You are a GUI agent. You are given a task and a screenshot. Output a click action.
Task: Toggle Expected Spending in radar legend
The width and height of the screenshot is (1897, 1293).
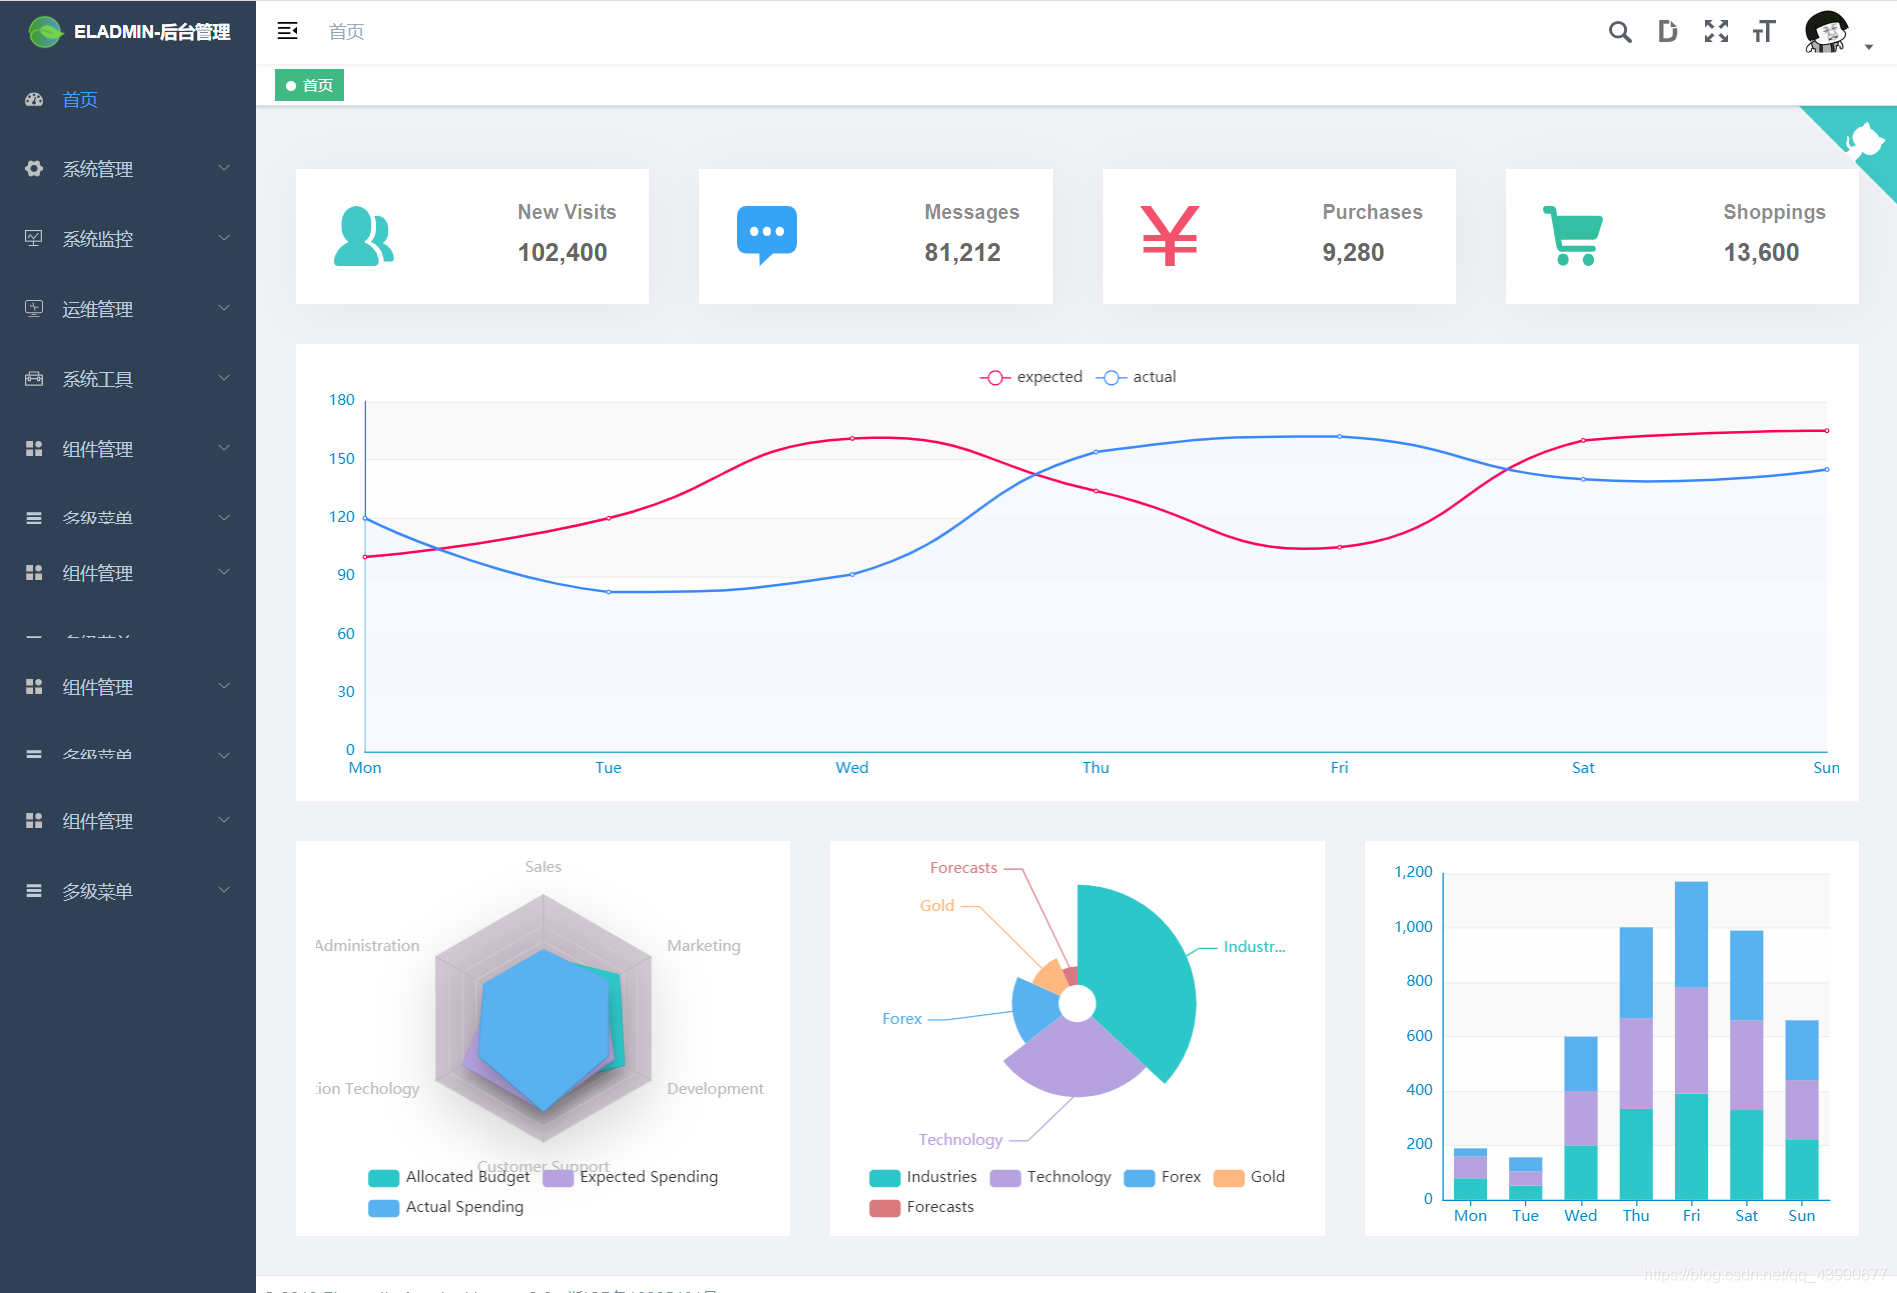(630, 1177)
